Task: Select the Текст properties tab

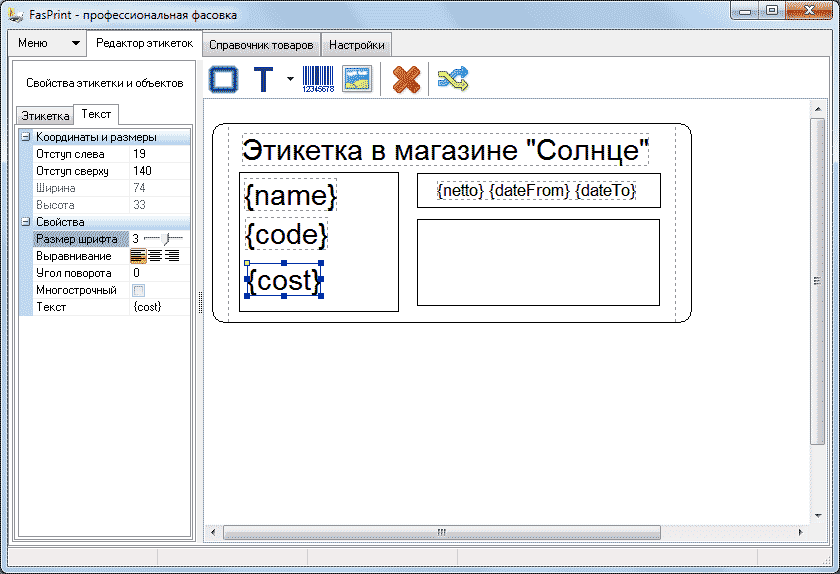Action: coord(96,114)
